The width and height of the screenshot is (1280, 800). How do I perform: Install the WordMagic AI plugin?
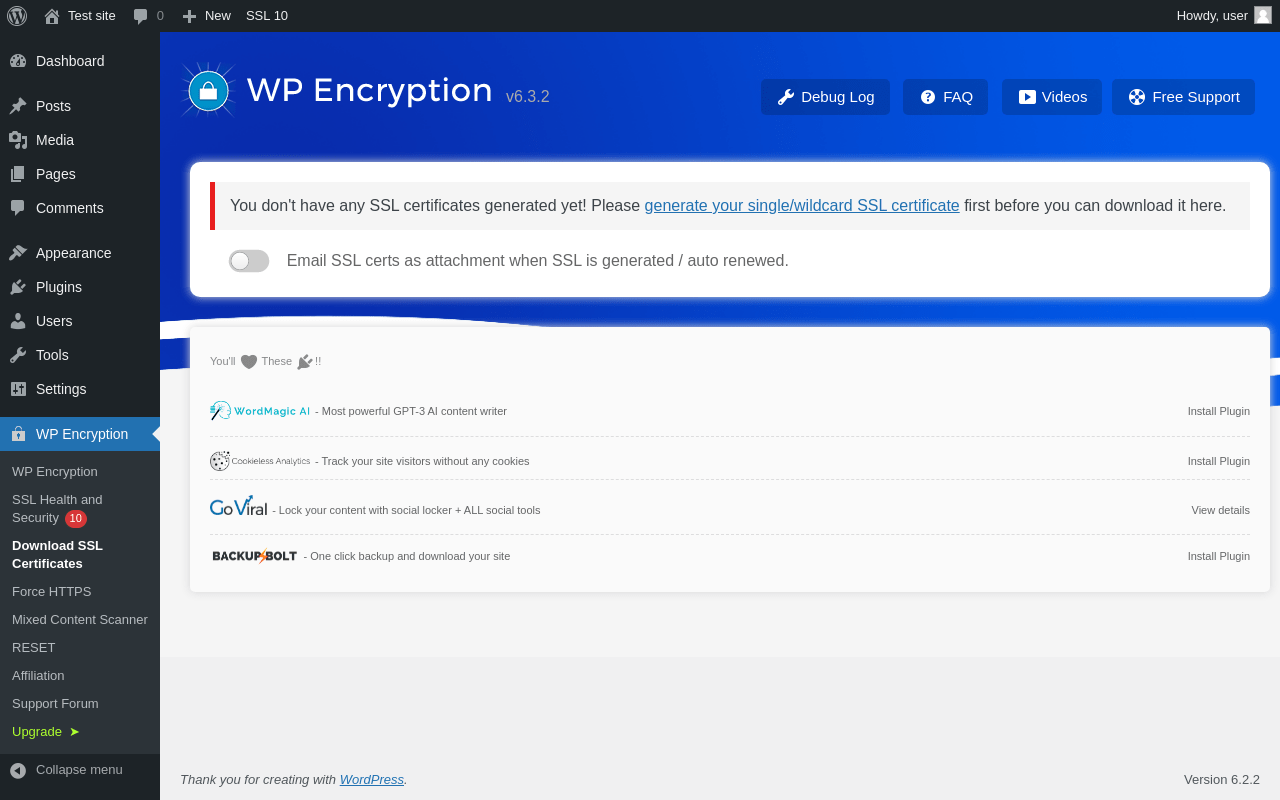(x=1218, y=411)
